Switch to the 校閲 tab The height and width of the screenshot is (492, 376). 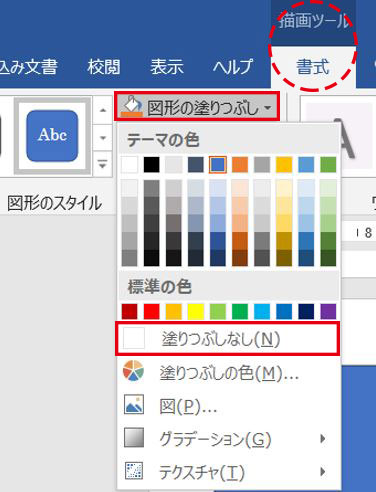pyautogui.click(x=104, y=67)
